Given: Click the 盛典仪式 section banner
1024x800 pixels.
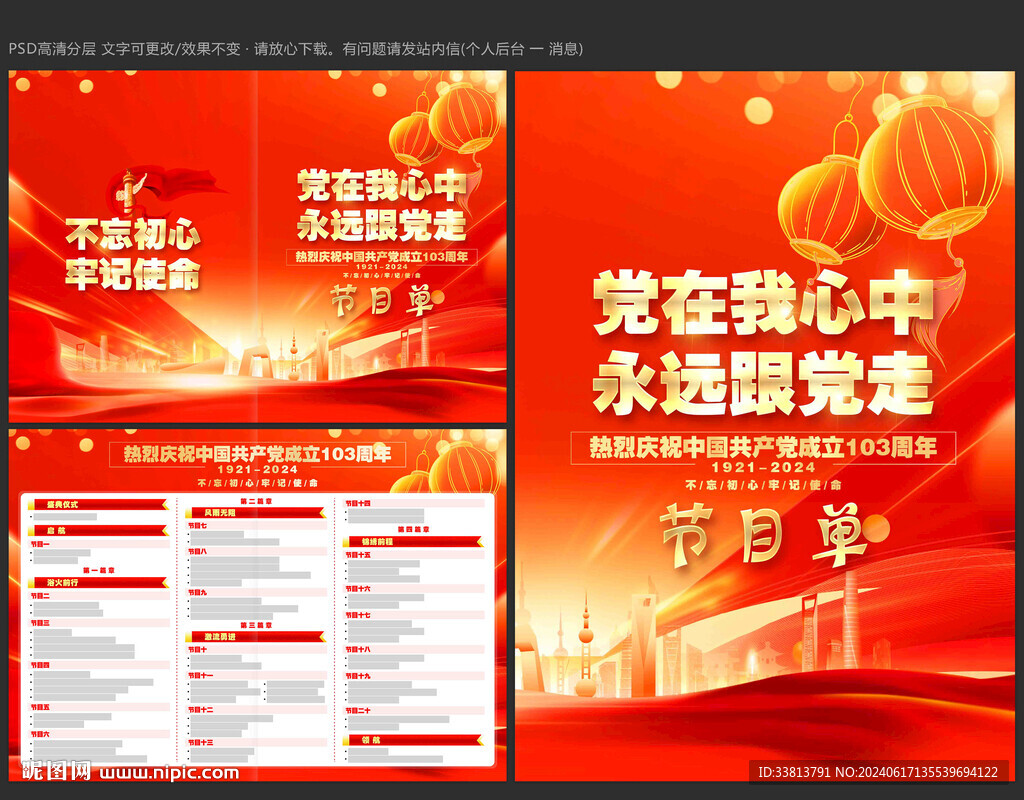Looking at the screenshot, I should (99, 505).
